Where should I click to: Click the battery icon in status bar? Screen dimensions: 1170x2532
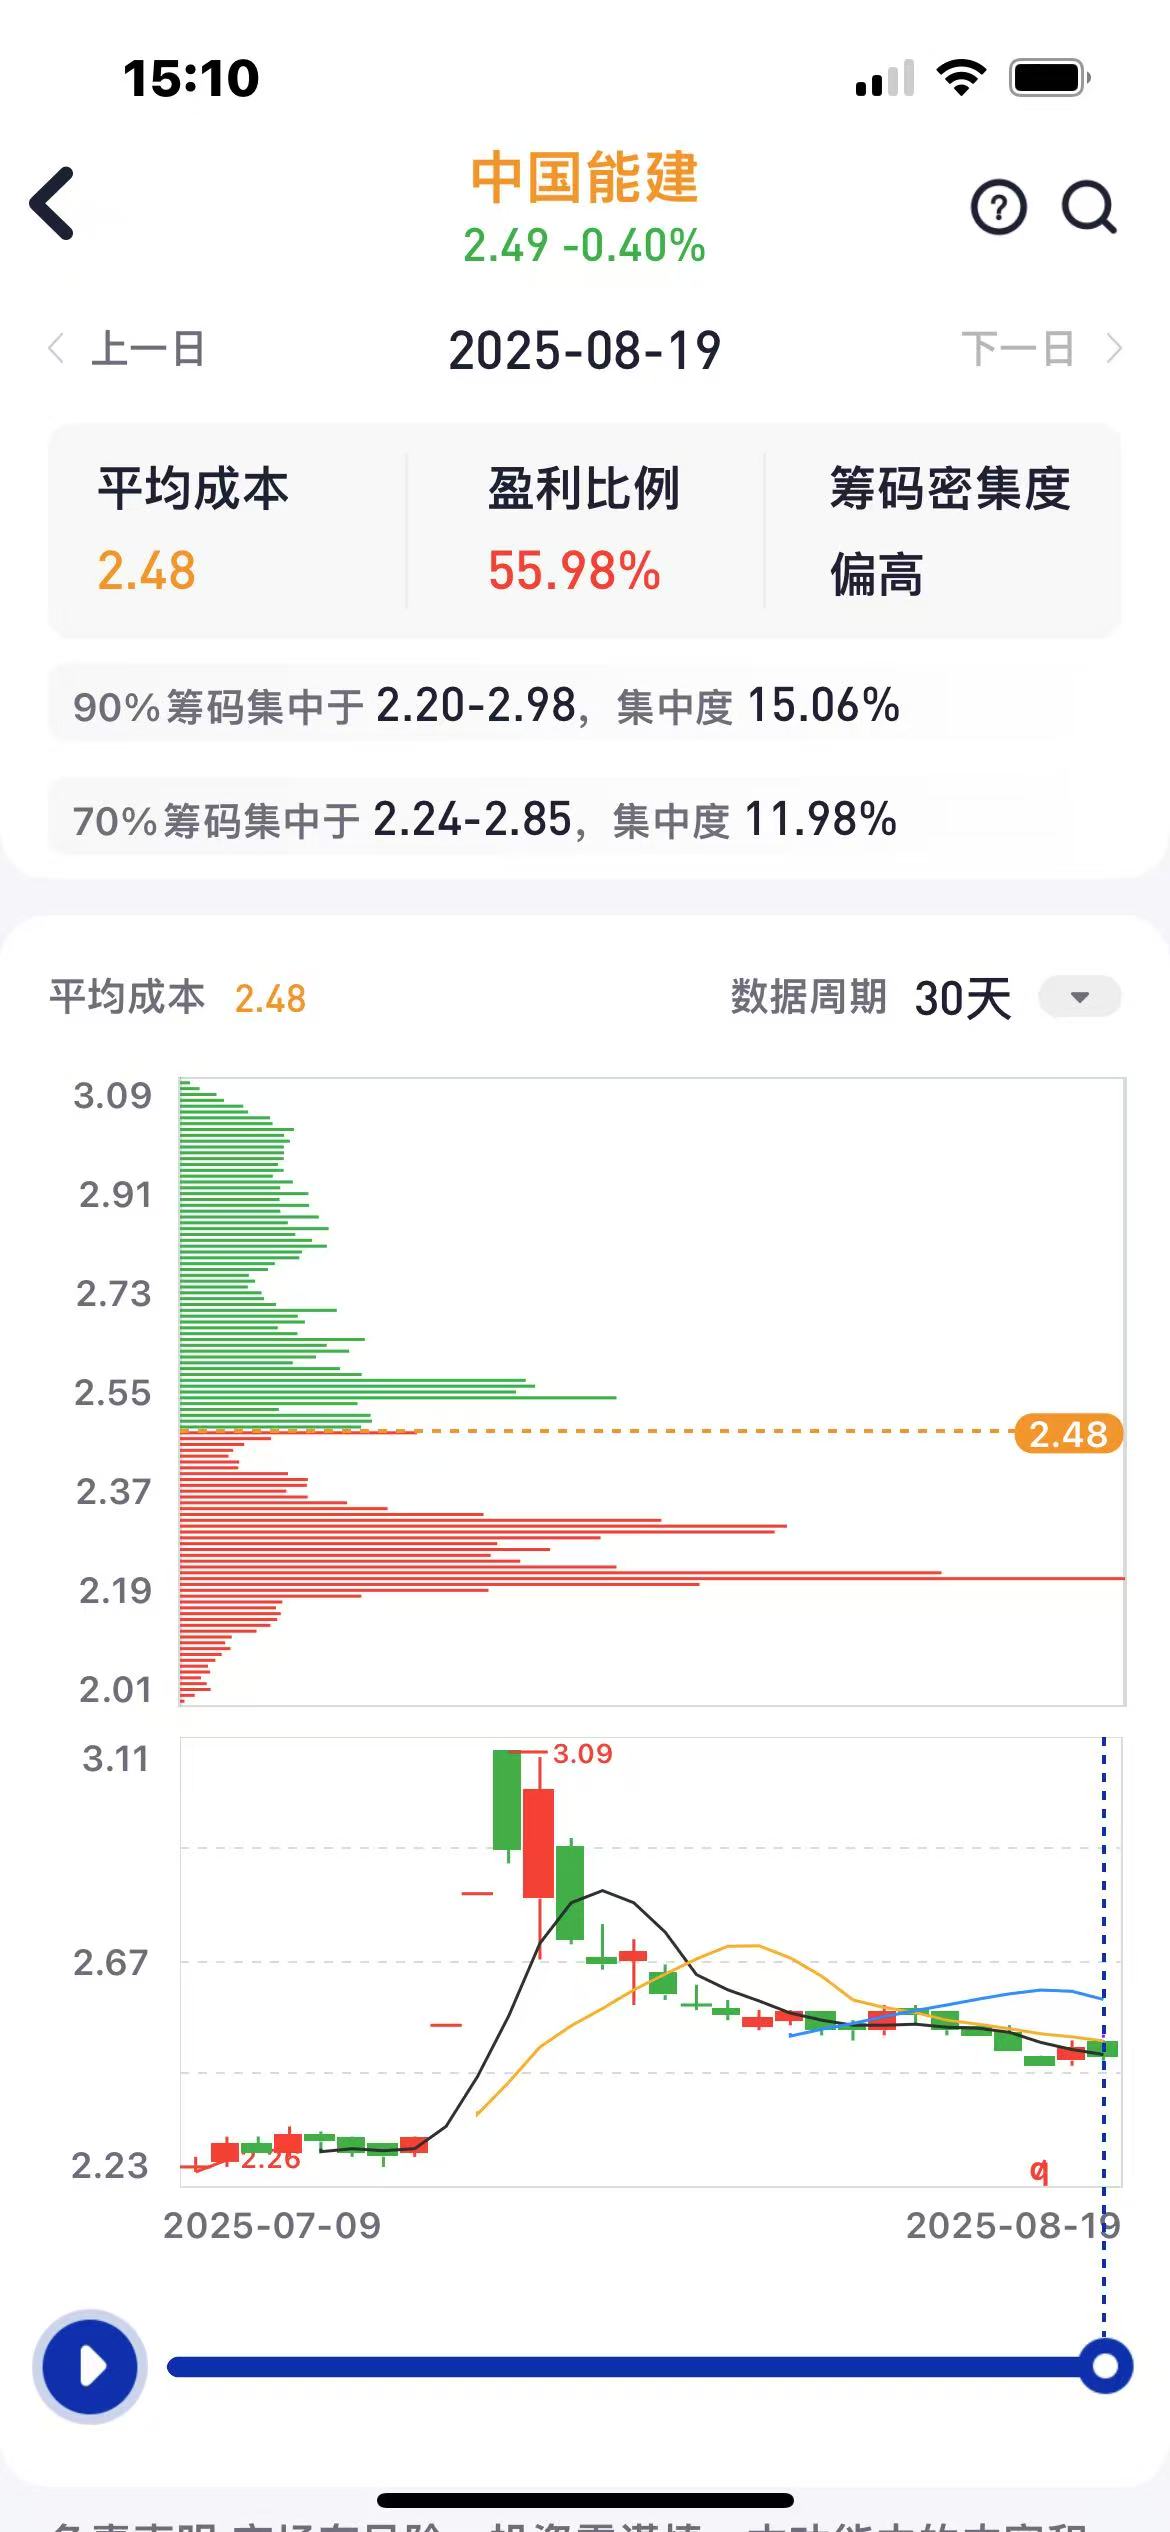click(x=1049, y=77)
